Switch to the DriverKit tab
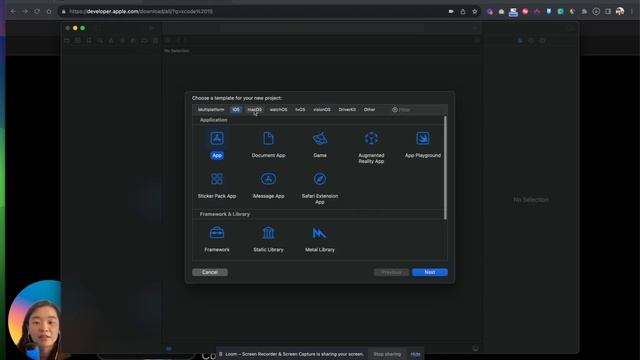The height and width of the screenshot is (360, 640). pos(347,109)
